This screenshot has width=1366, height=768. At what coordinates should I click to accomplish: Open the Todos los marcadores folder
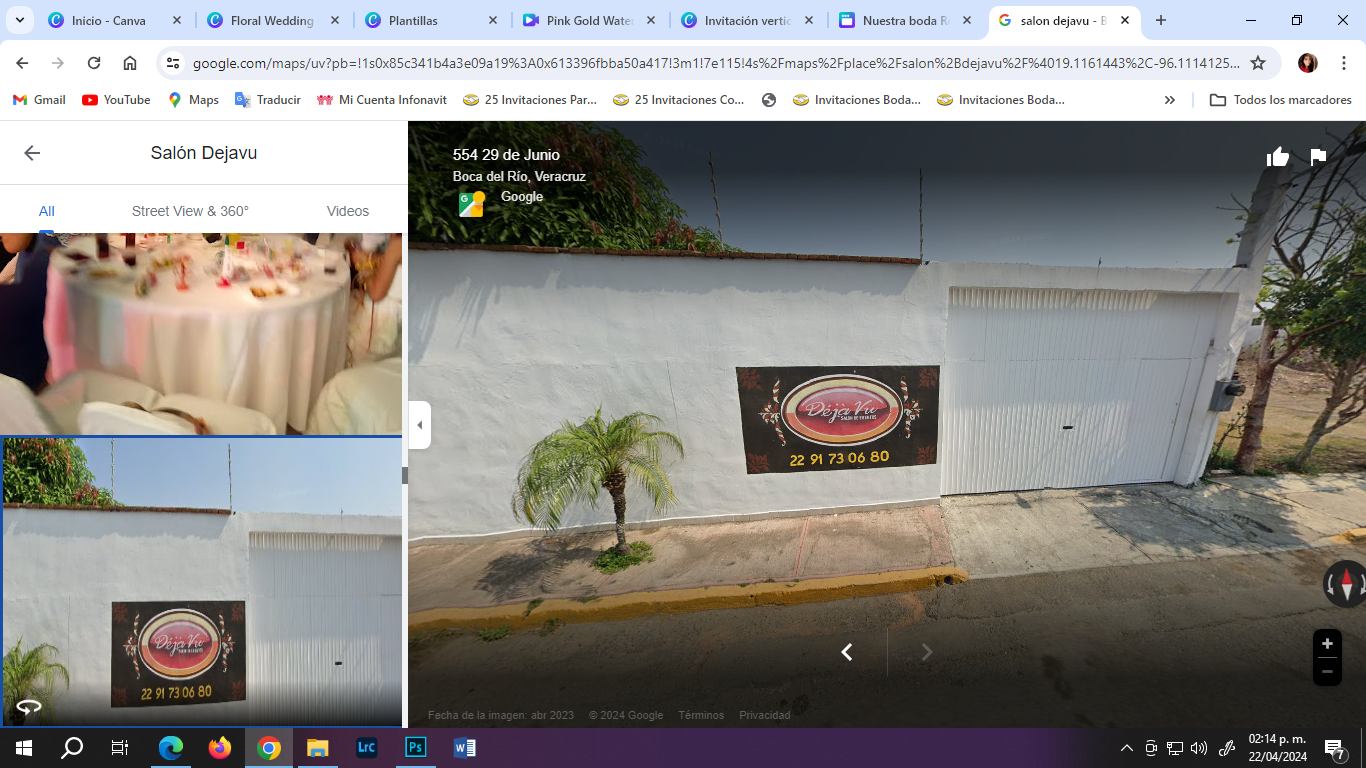click(x=1280, y=100)
